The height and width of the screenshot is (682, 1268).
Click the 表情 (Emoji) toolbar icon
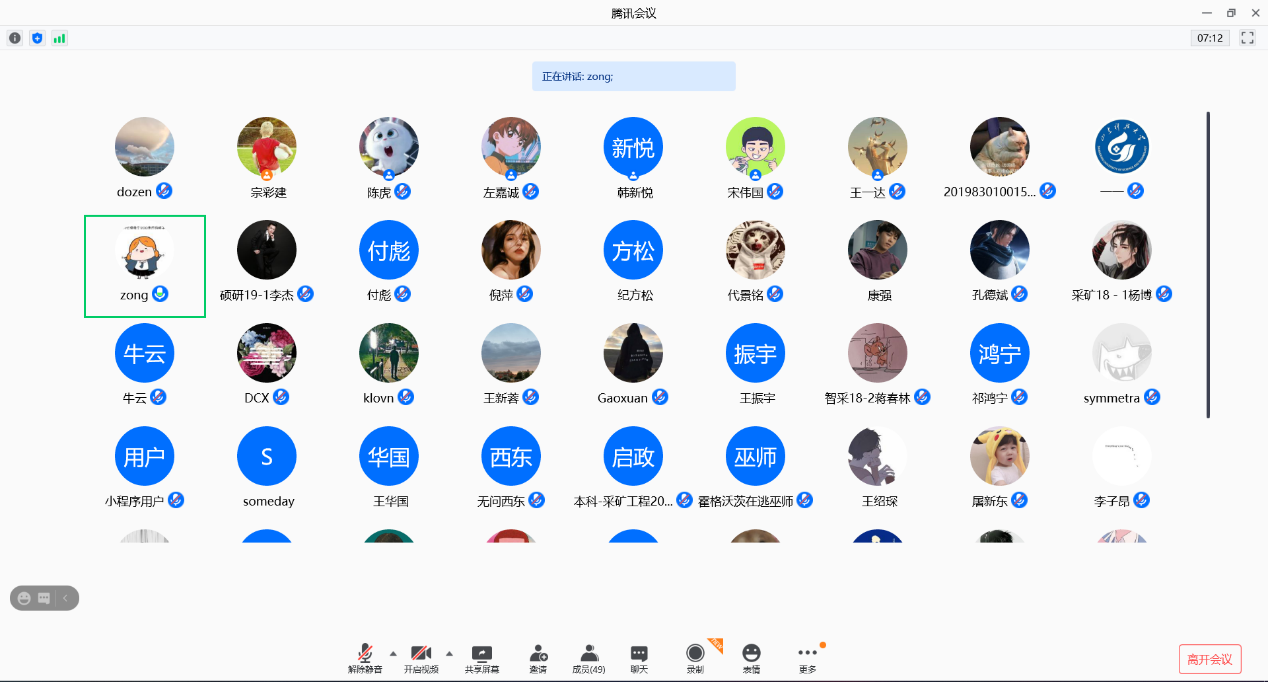click(751, 658)
